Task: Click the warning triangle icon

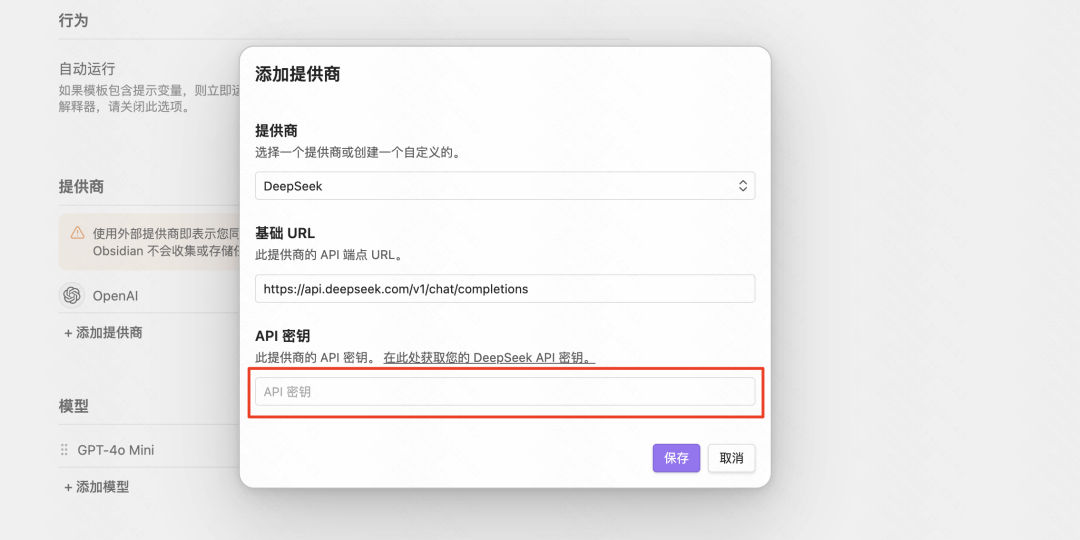Action: click(77, 233)
